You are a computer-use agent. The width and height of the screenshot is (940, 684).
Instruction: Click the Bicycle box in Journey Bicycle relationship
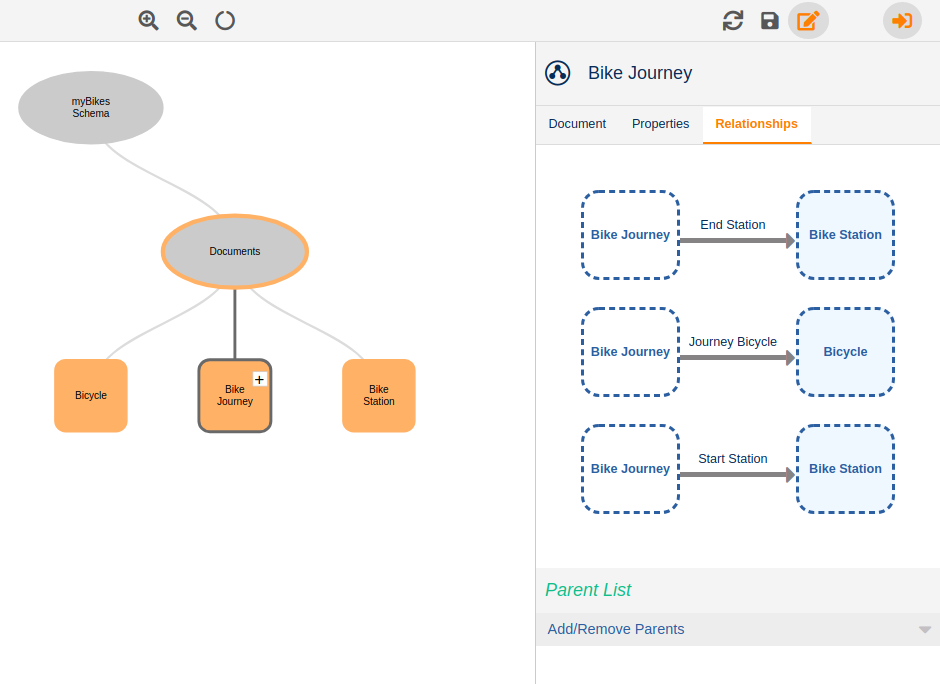coord(845,352)
